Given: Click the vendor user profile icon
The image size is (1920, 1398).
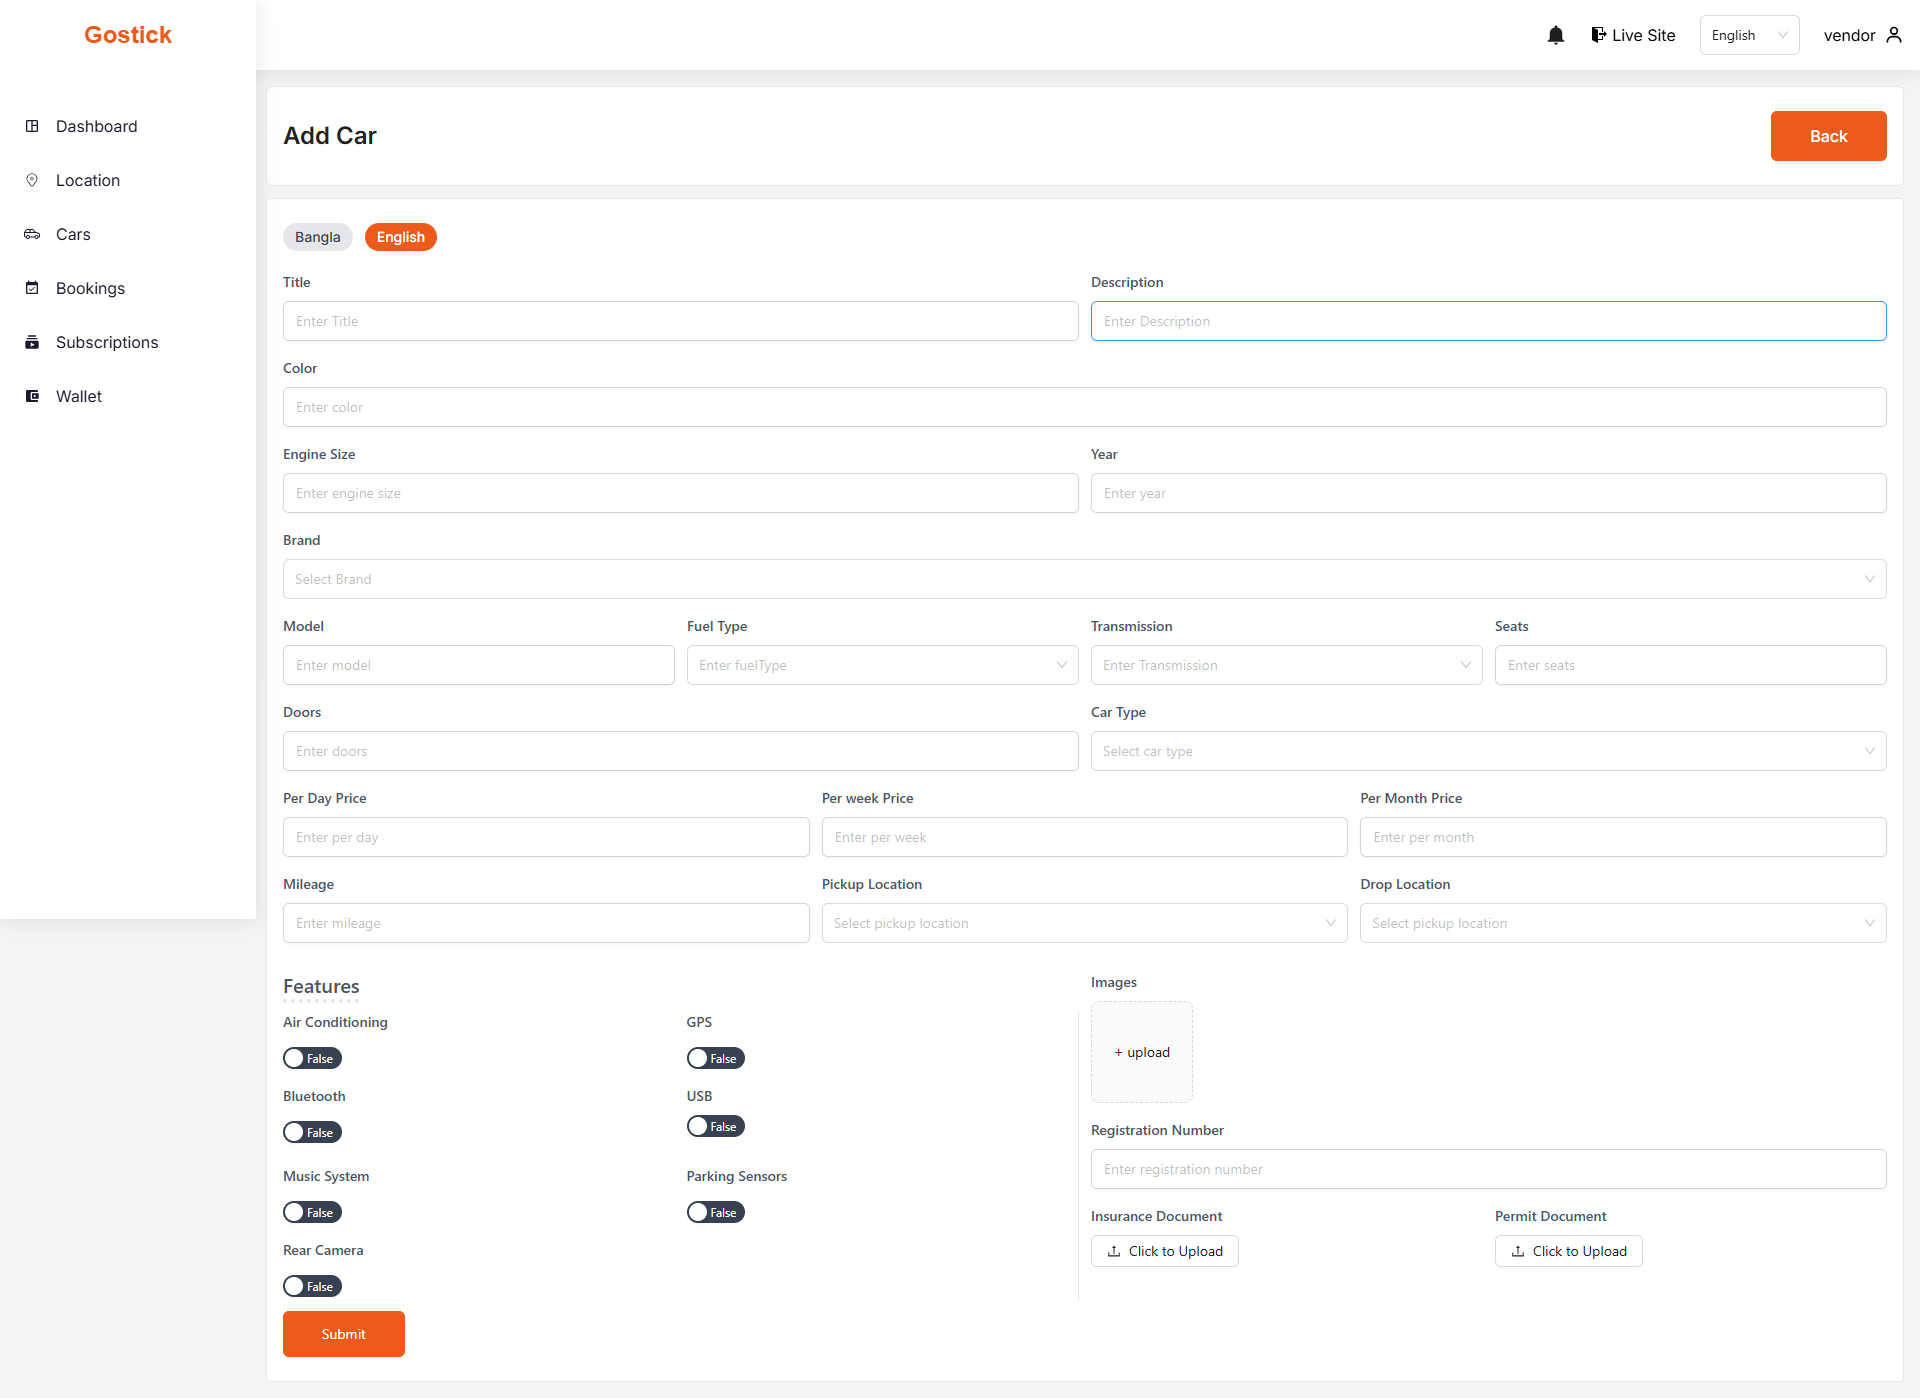Looking at the screenshot, I should pos(1894,35).
